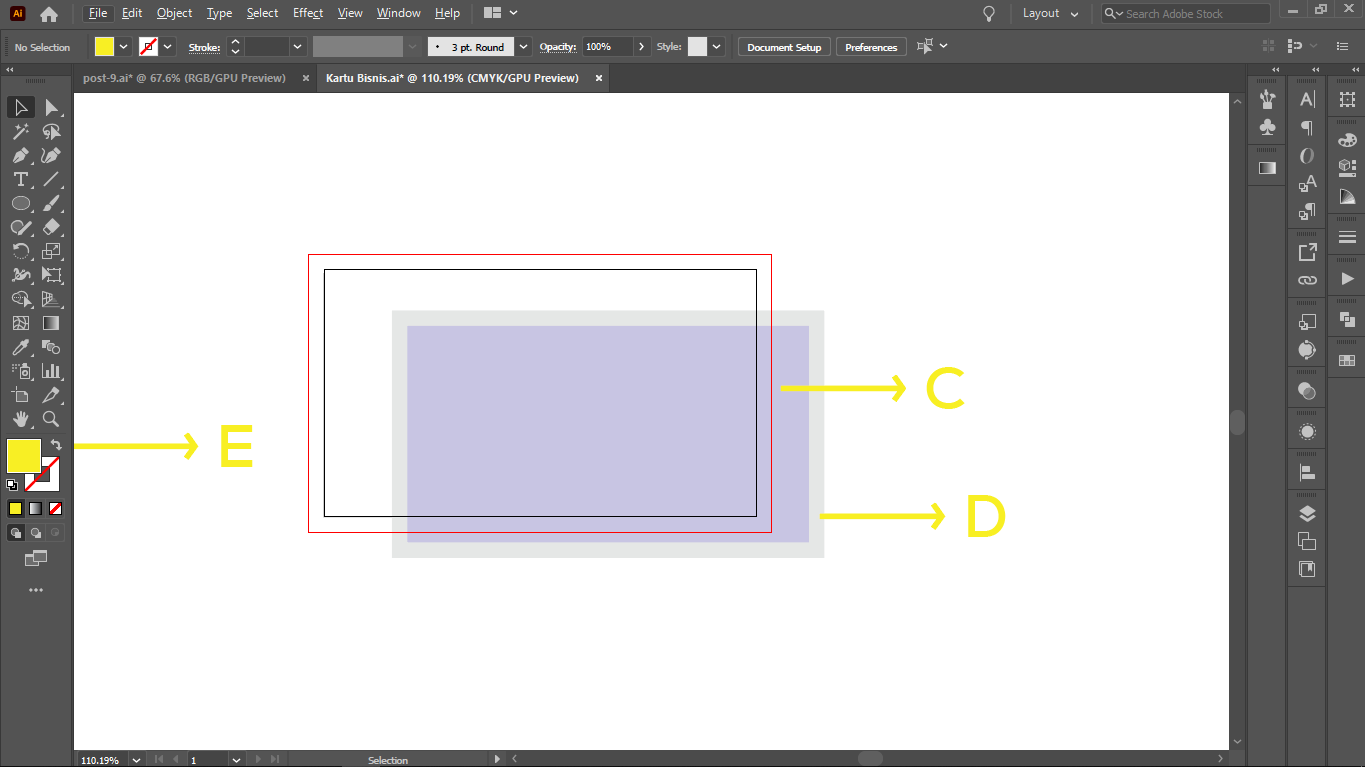
Task: Go to the next artboard
Action: point(256,760)
